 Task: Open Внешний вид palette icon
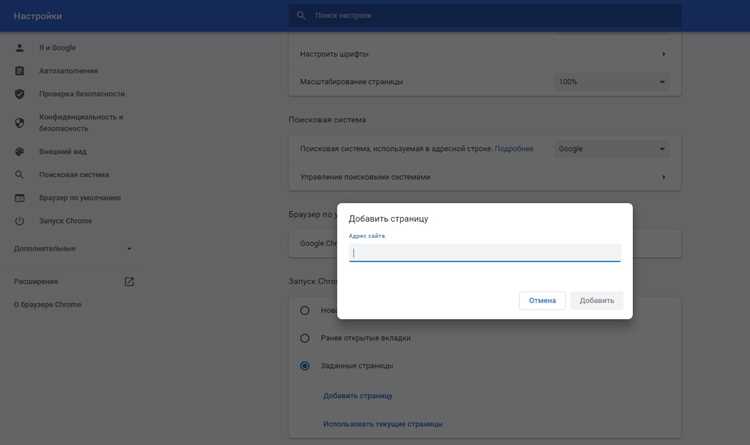[x=20, y=152]
